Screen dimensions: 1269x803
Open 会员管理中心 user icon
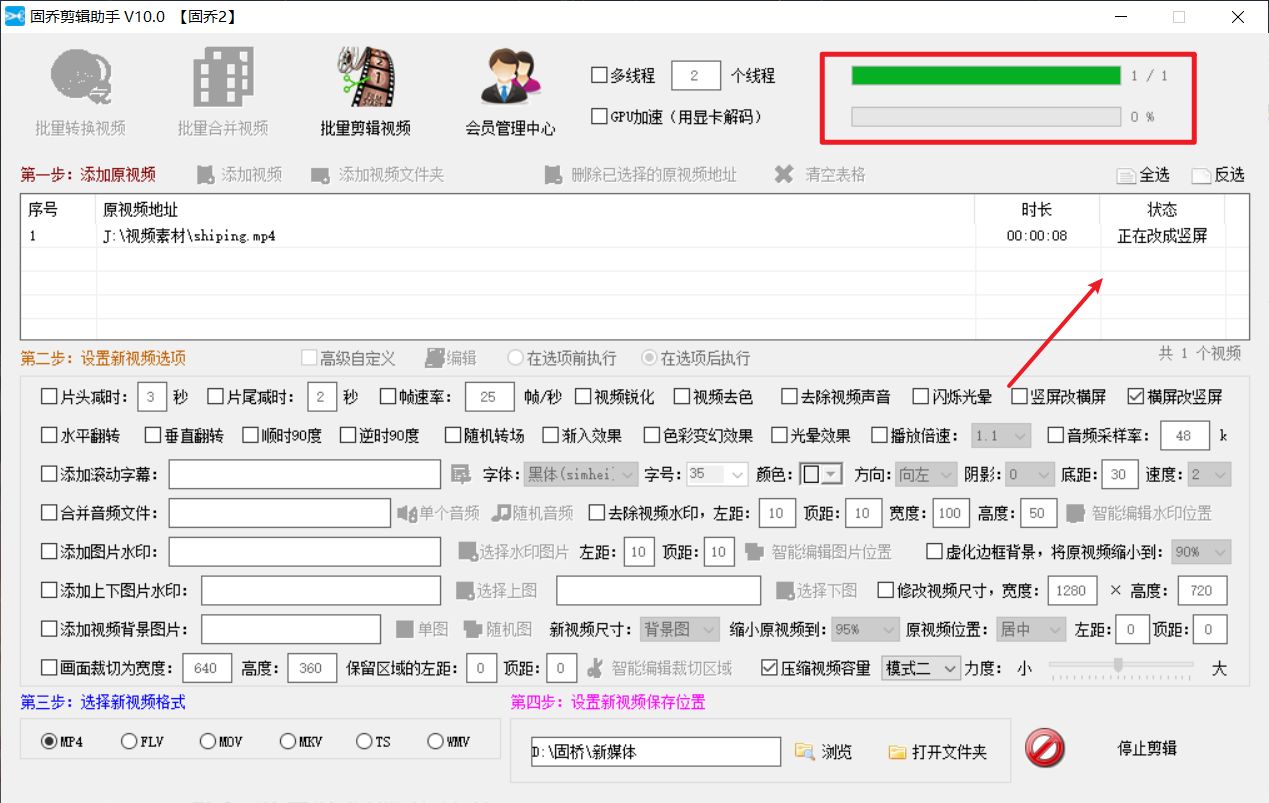pos(510,78)
